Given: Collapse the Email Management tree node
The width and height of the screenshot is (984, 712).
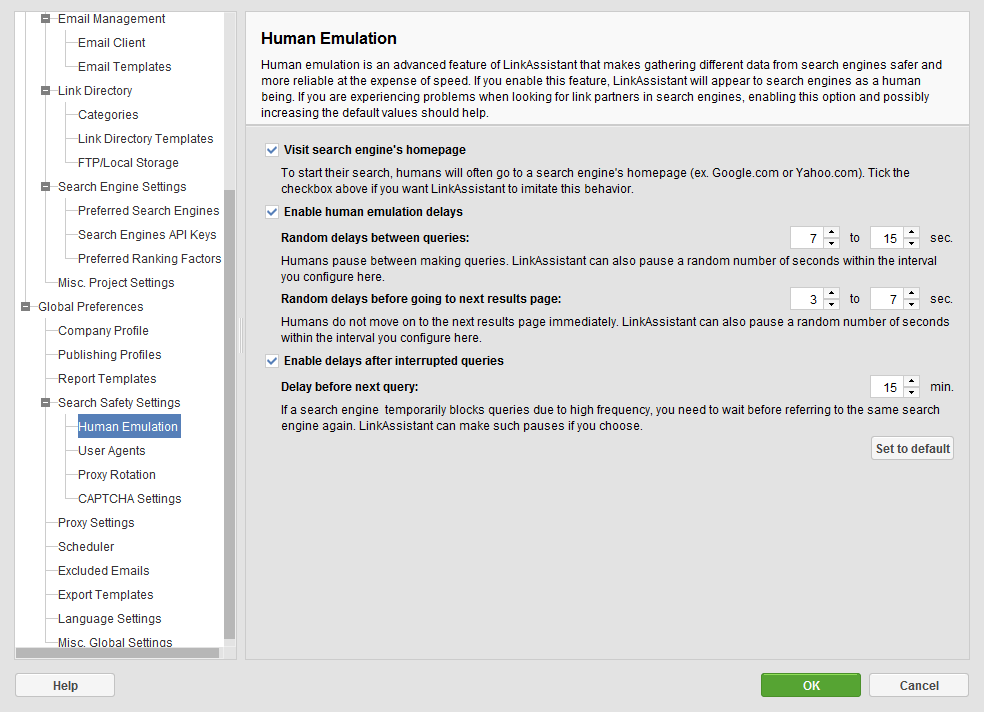Looking at the screenshot, I should [45, 19].
